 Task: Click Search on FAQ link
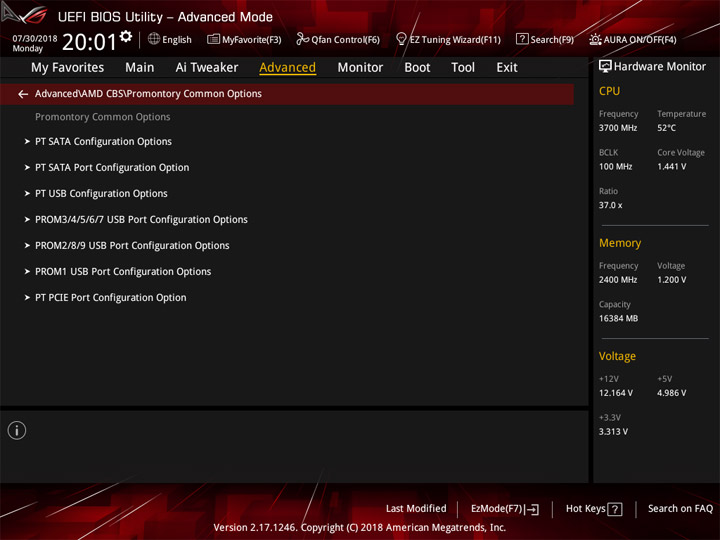click(680, 508)
